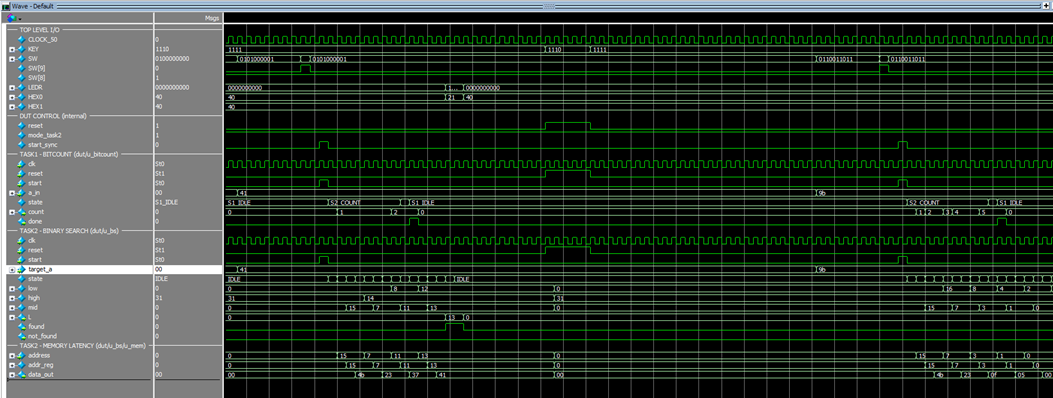
Task: Open the signal format dropdown above the signal names
Action: point(13,18)
